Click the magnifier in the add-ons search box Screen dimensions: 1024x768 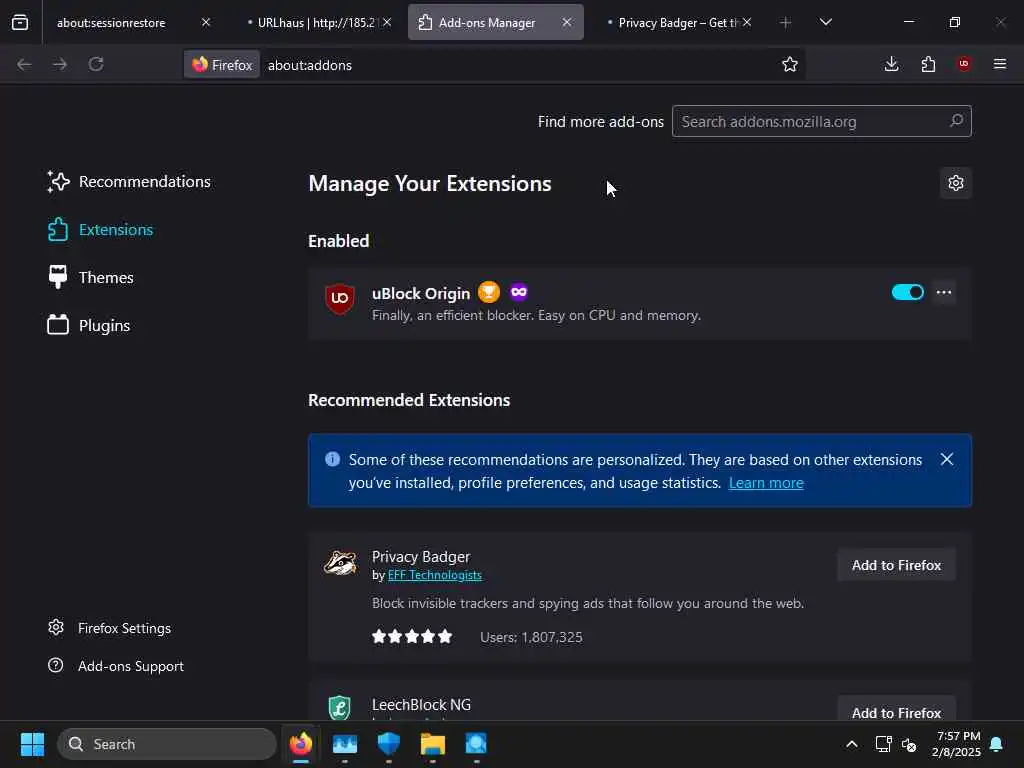956,121
